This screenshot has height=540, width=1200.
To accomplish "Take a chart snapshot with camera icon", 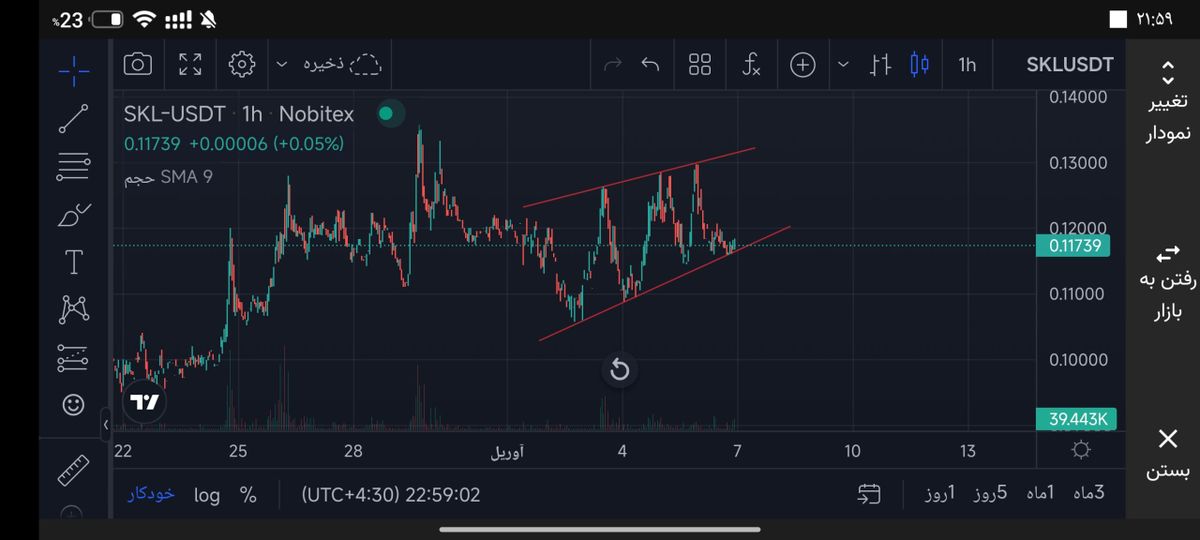I will [x=137, y=64].
